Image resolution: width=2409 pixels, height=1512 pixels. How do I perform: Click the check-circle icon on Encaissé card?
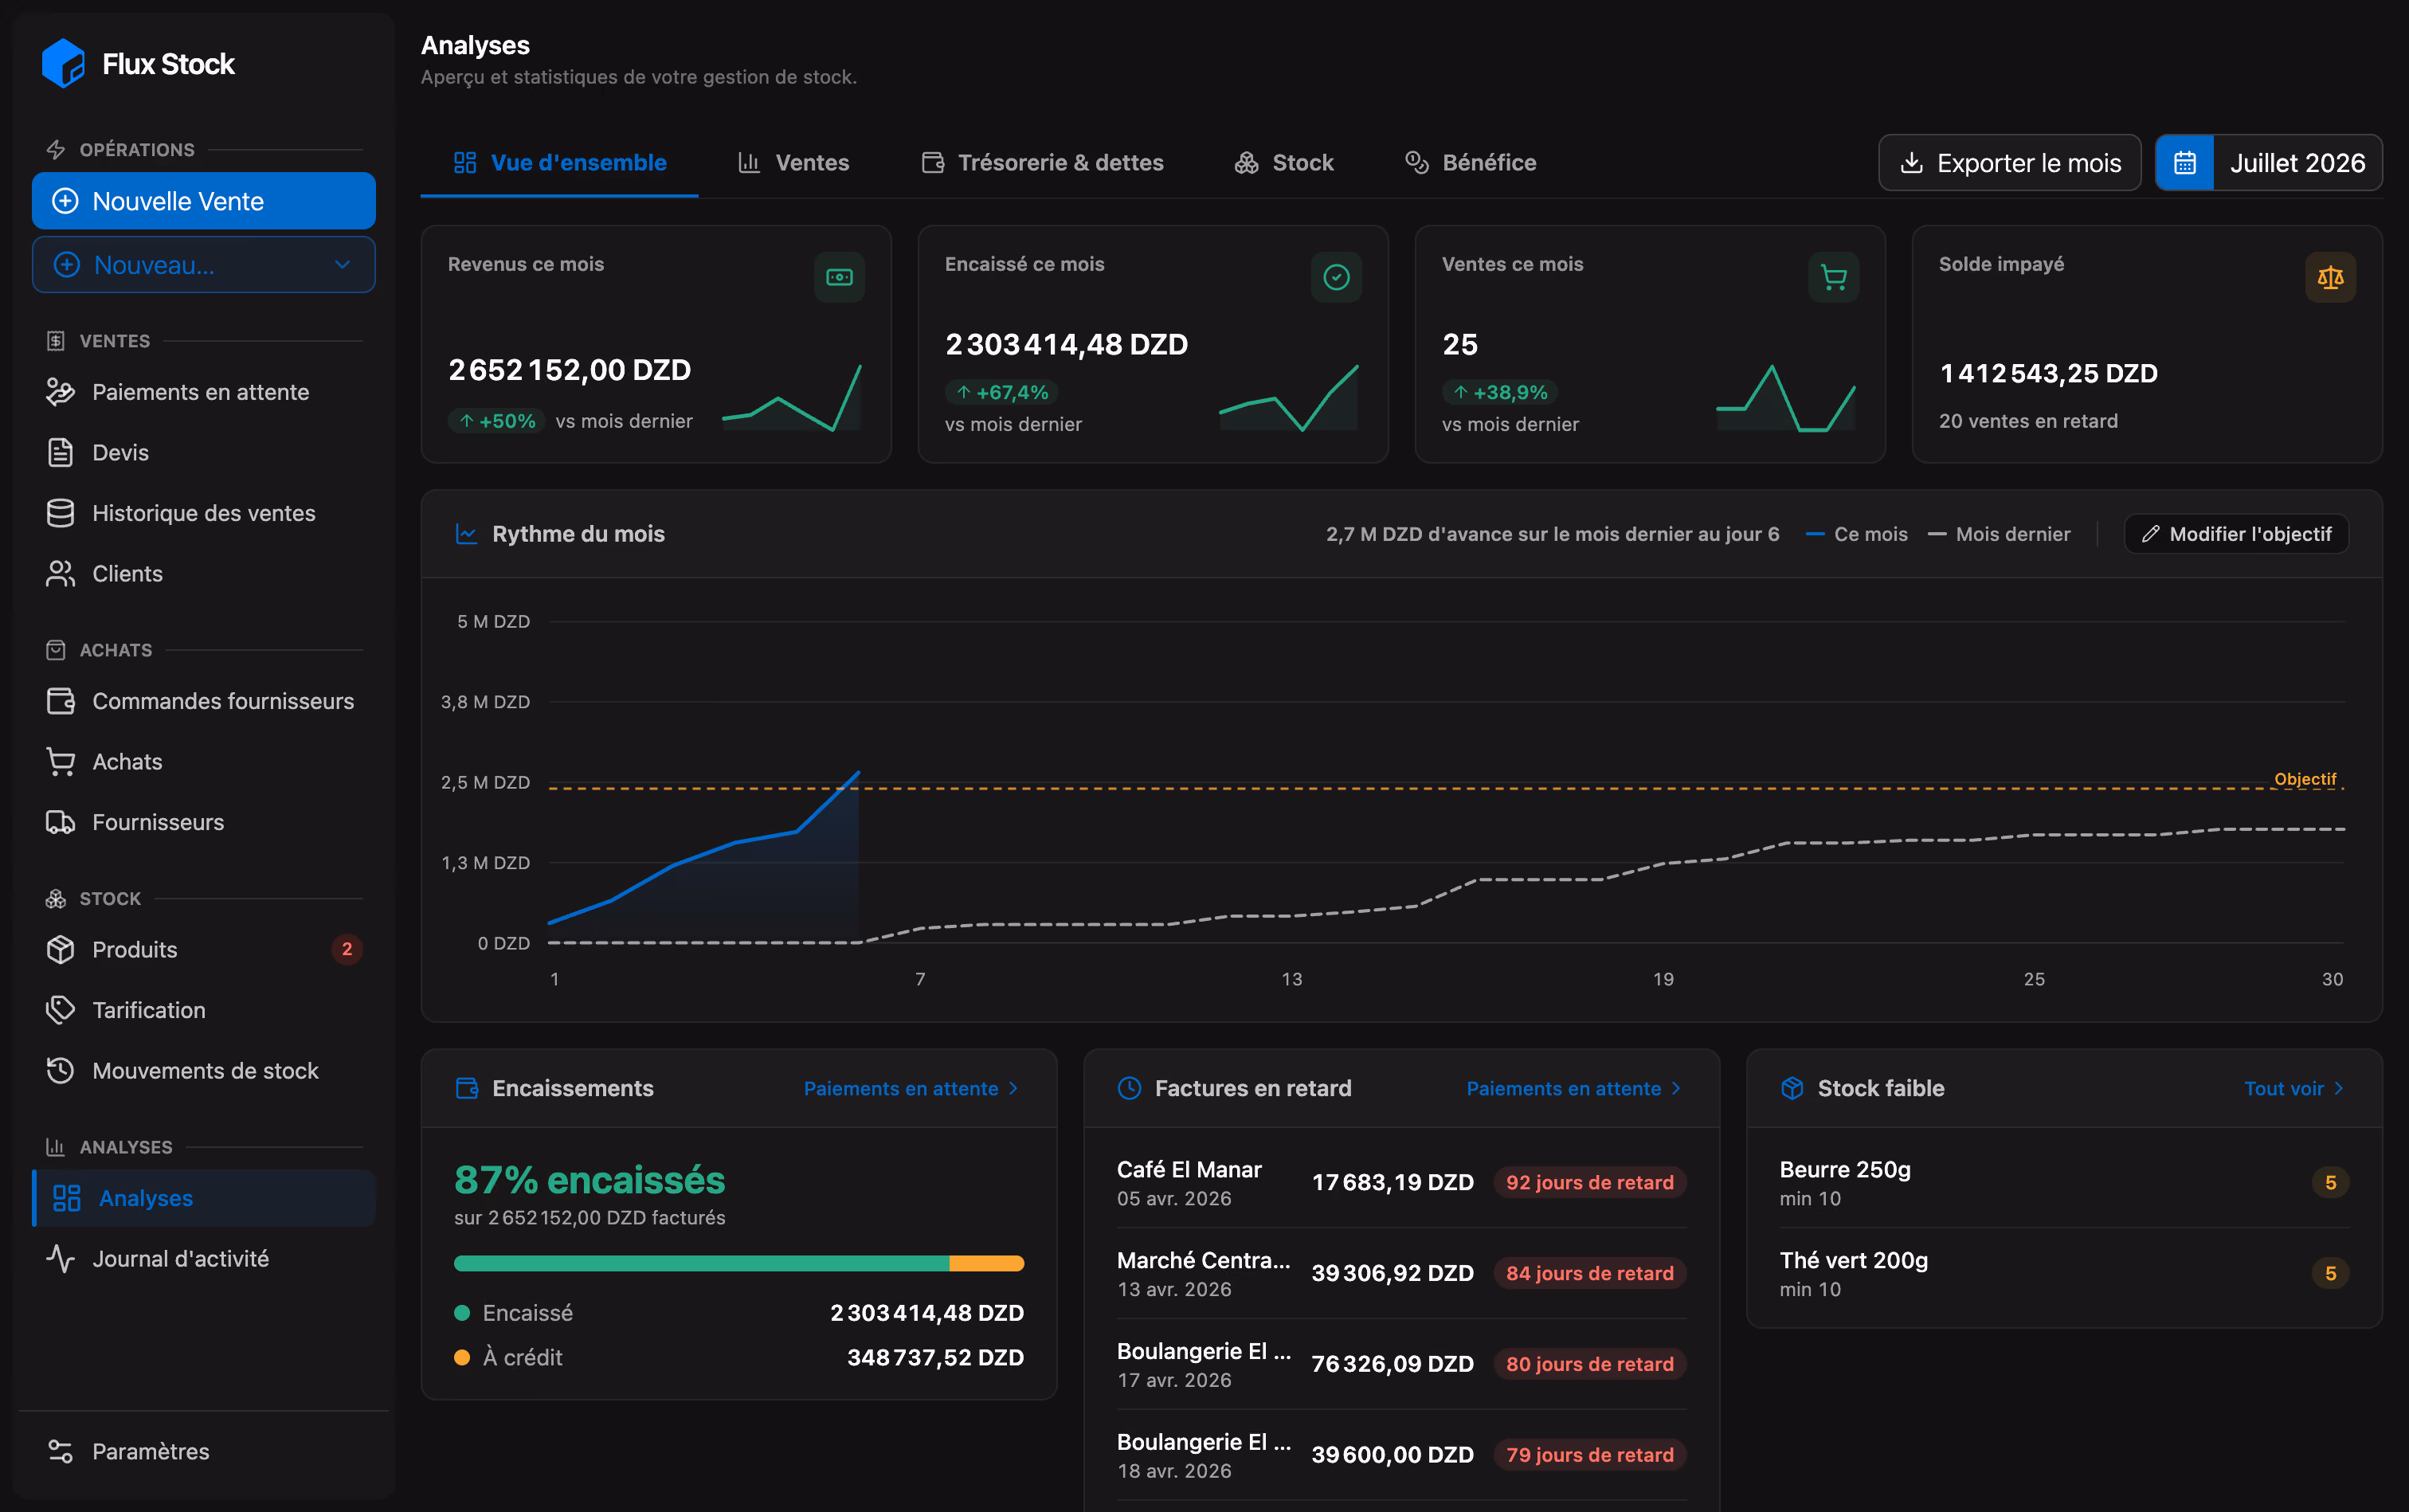point(1336,277)
